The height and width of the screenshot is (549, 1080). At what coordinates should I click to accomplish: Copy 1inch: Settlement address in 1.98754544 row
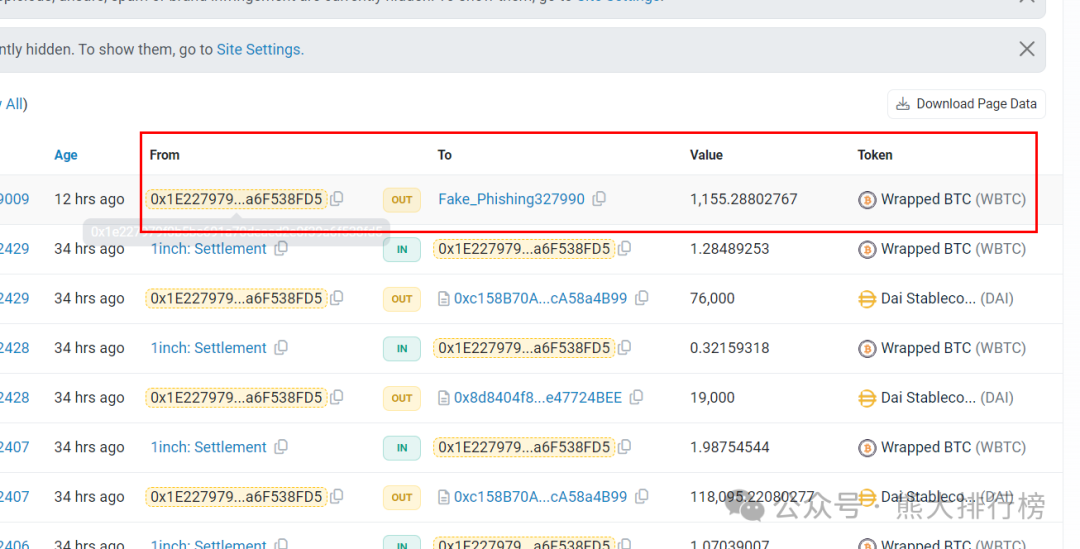coord(281,447)
